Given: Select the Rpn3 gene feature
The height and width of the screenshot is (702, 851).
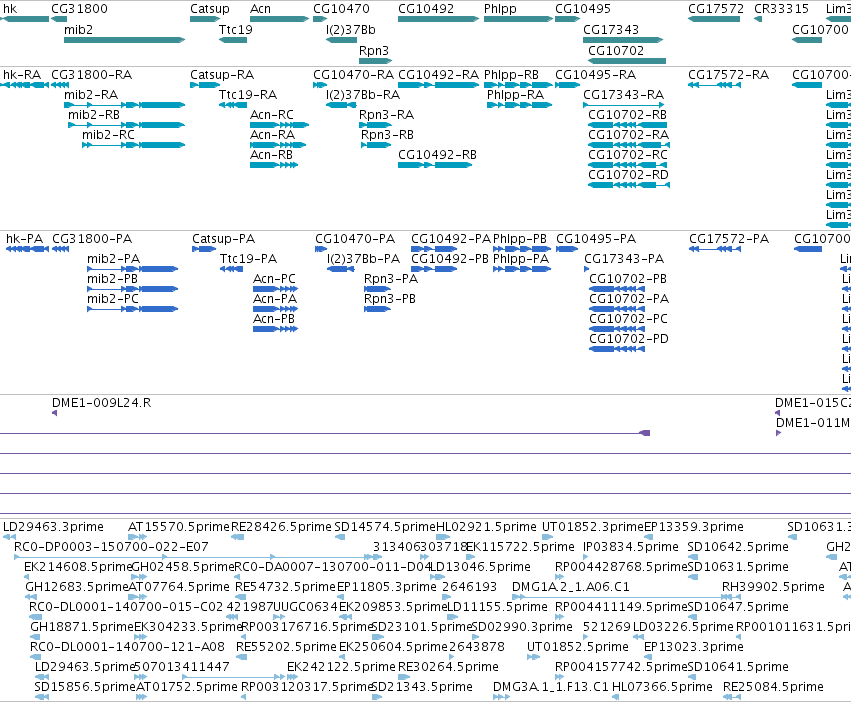Looking at the screenshot, I should coord(374,61).
